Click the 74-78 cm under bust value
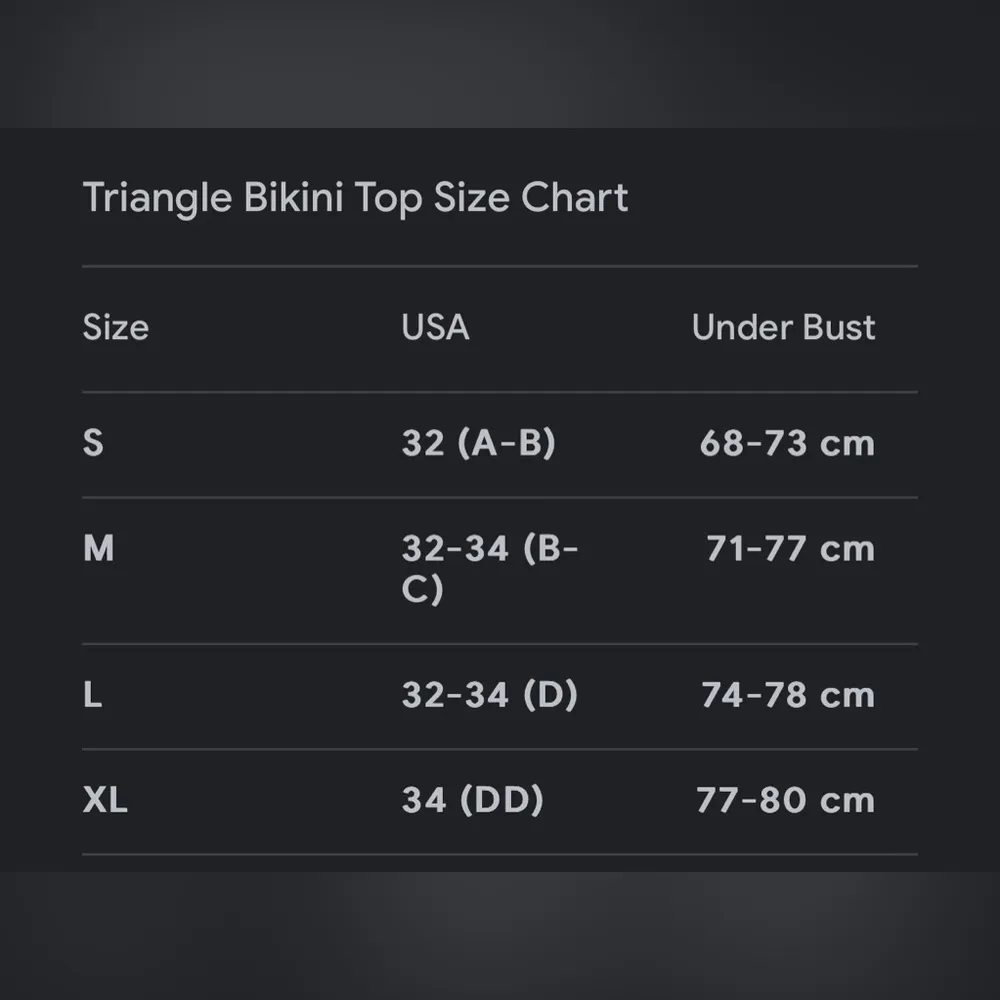 pyautogui.click(x=788, y=695)
